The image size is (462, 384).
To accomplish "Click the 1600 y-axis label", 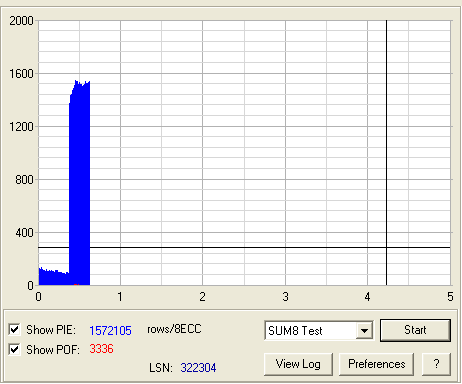I will coord(21,74).
